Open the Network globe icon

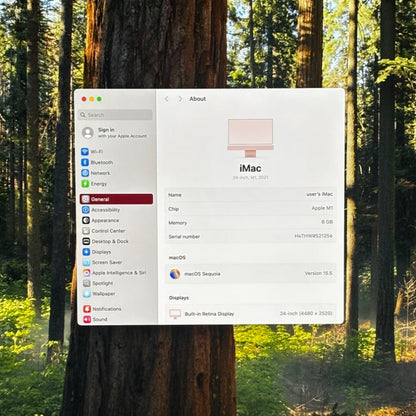coord(85,173)
